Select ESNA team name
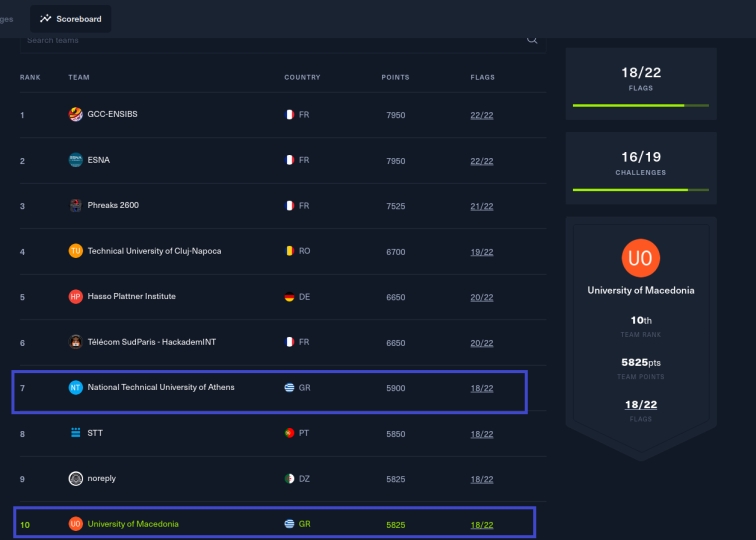756x540 pixels. pos(98,160)
